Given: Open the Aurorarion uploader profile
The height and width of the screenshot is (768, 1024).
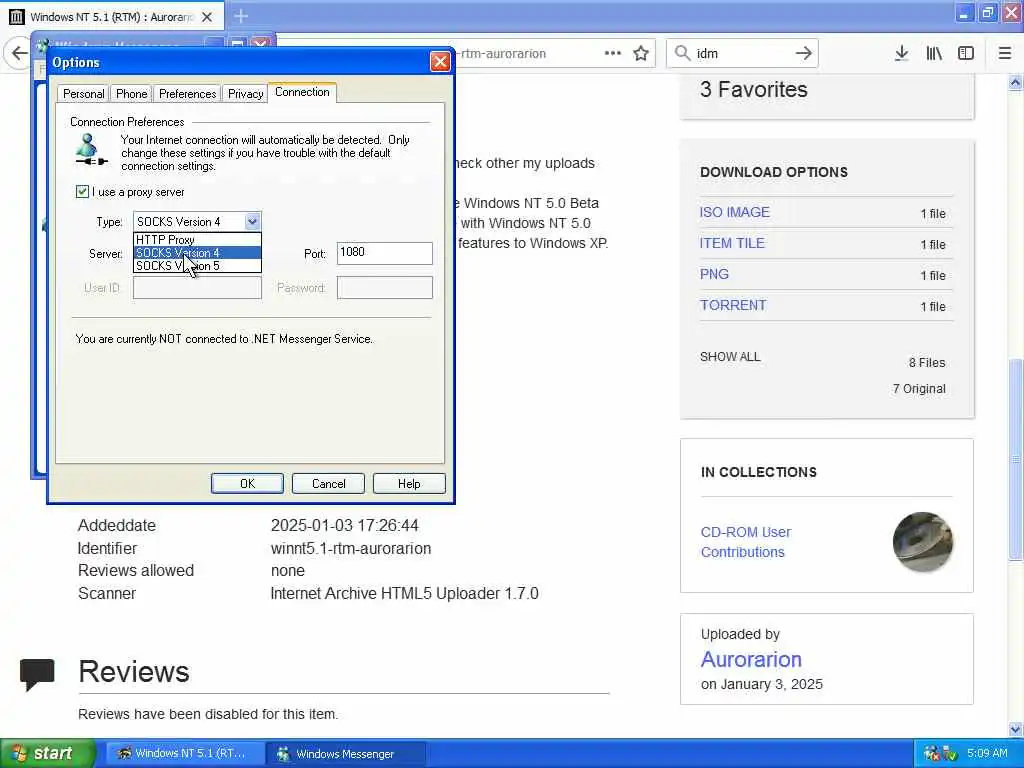Looking at the screenshot, I should [751, 659].
